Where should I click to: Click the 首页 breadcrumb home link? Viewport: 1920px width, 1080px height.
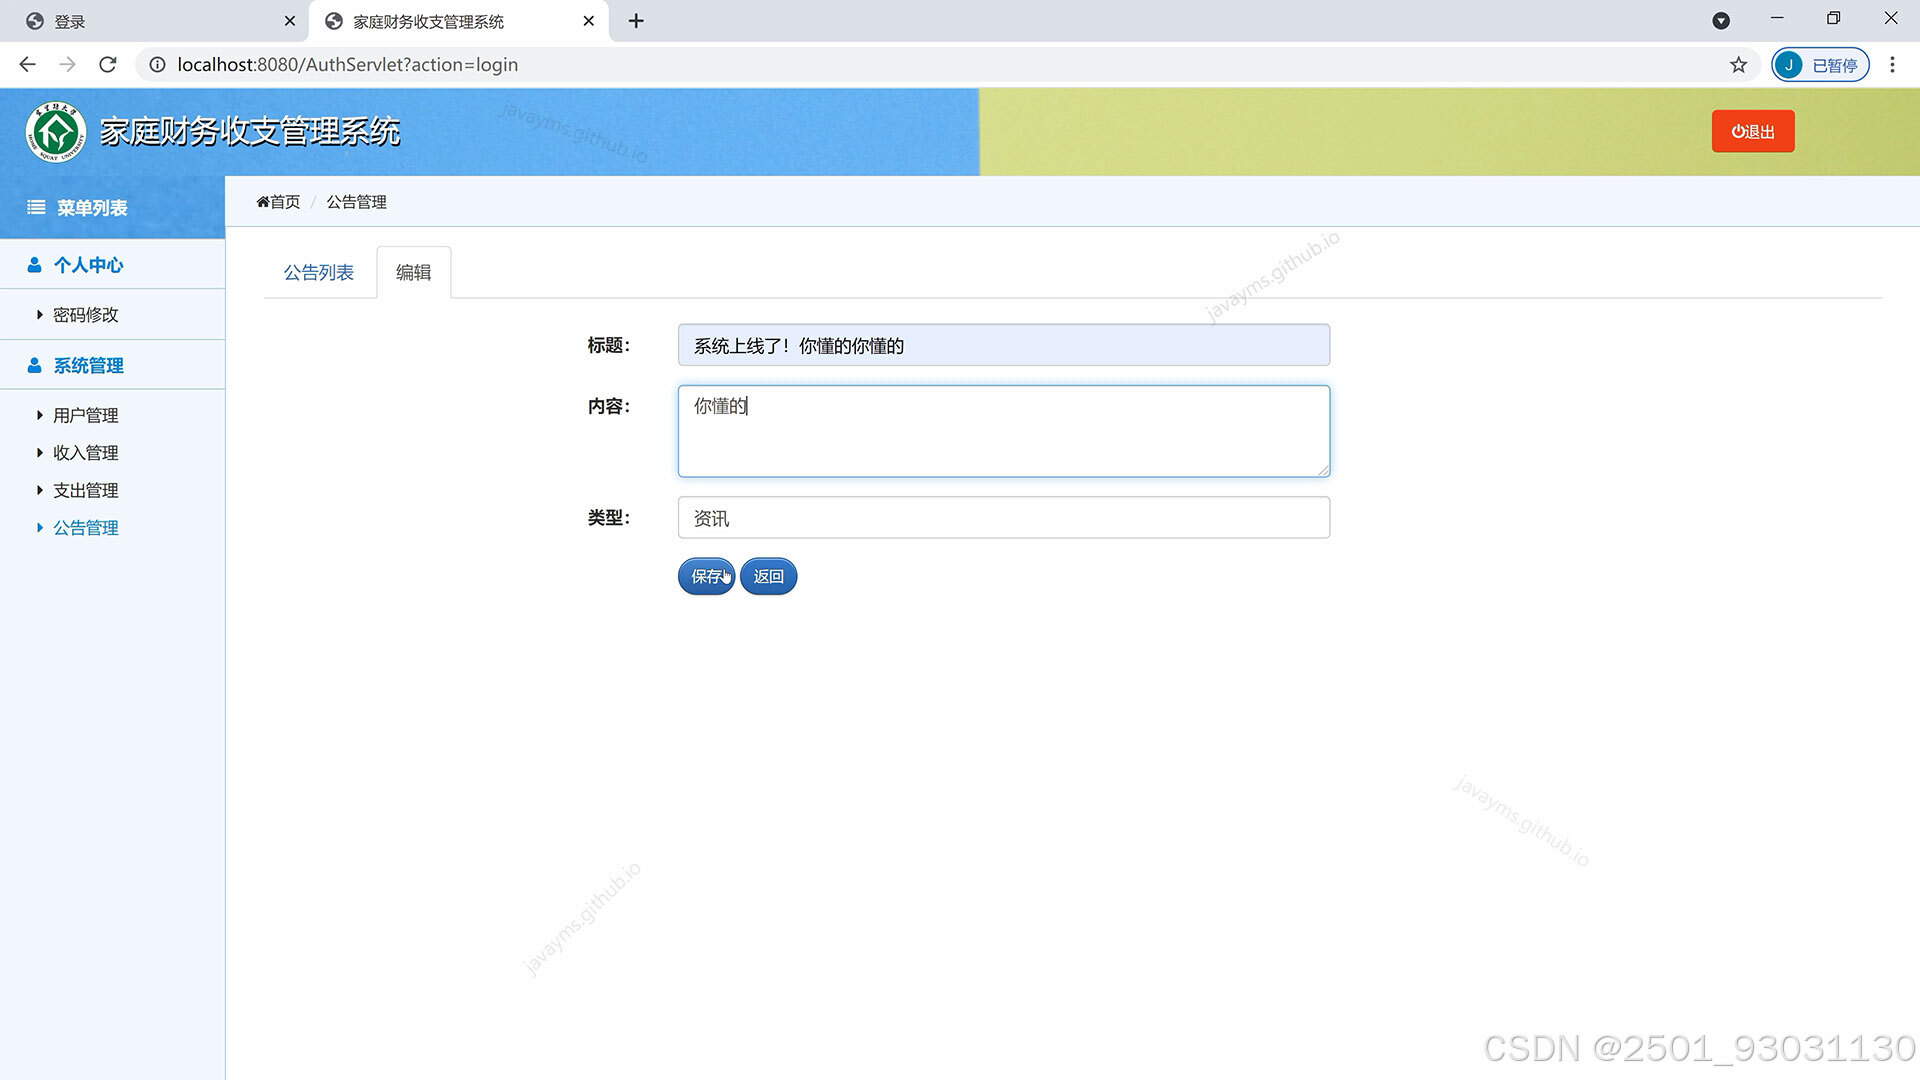click(x=278, y=202)
